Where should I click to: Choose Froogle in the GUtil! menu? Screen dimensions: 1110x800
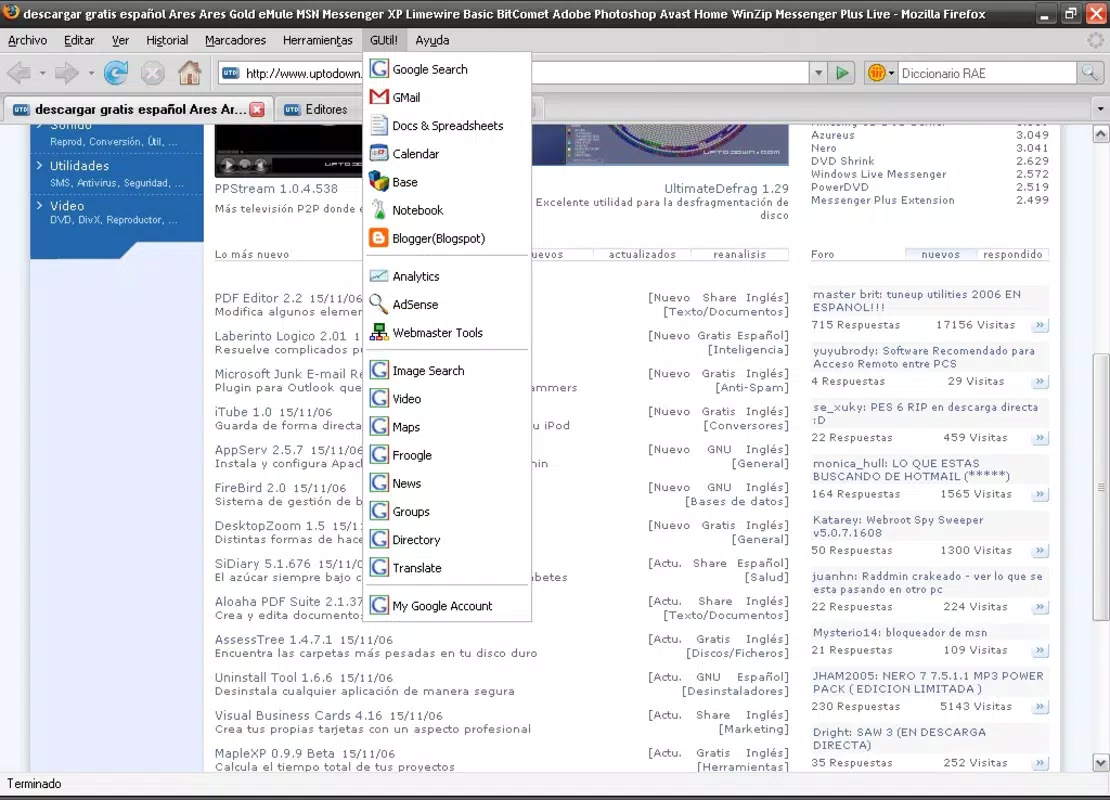tap(447, 455)
